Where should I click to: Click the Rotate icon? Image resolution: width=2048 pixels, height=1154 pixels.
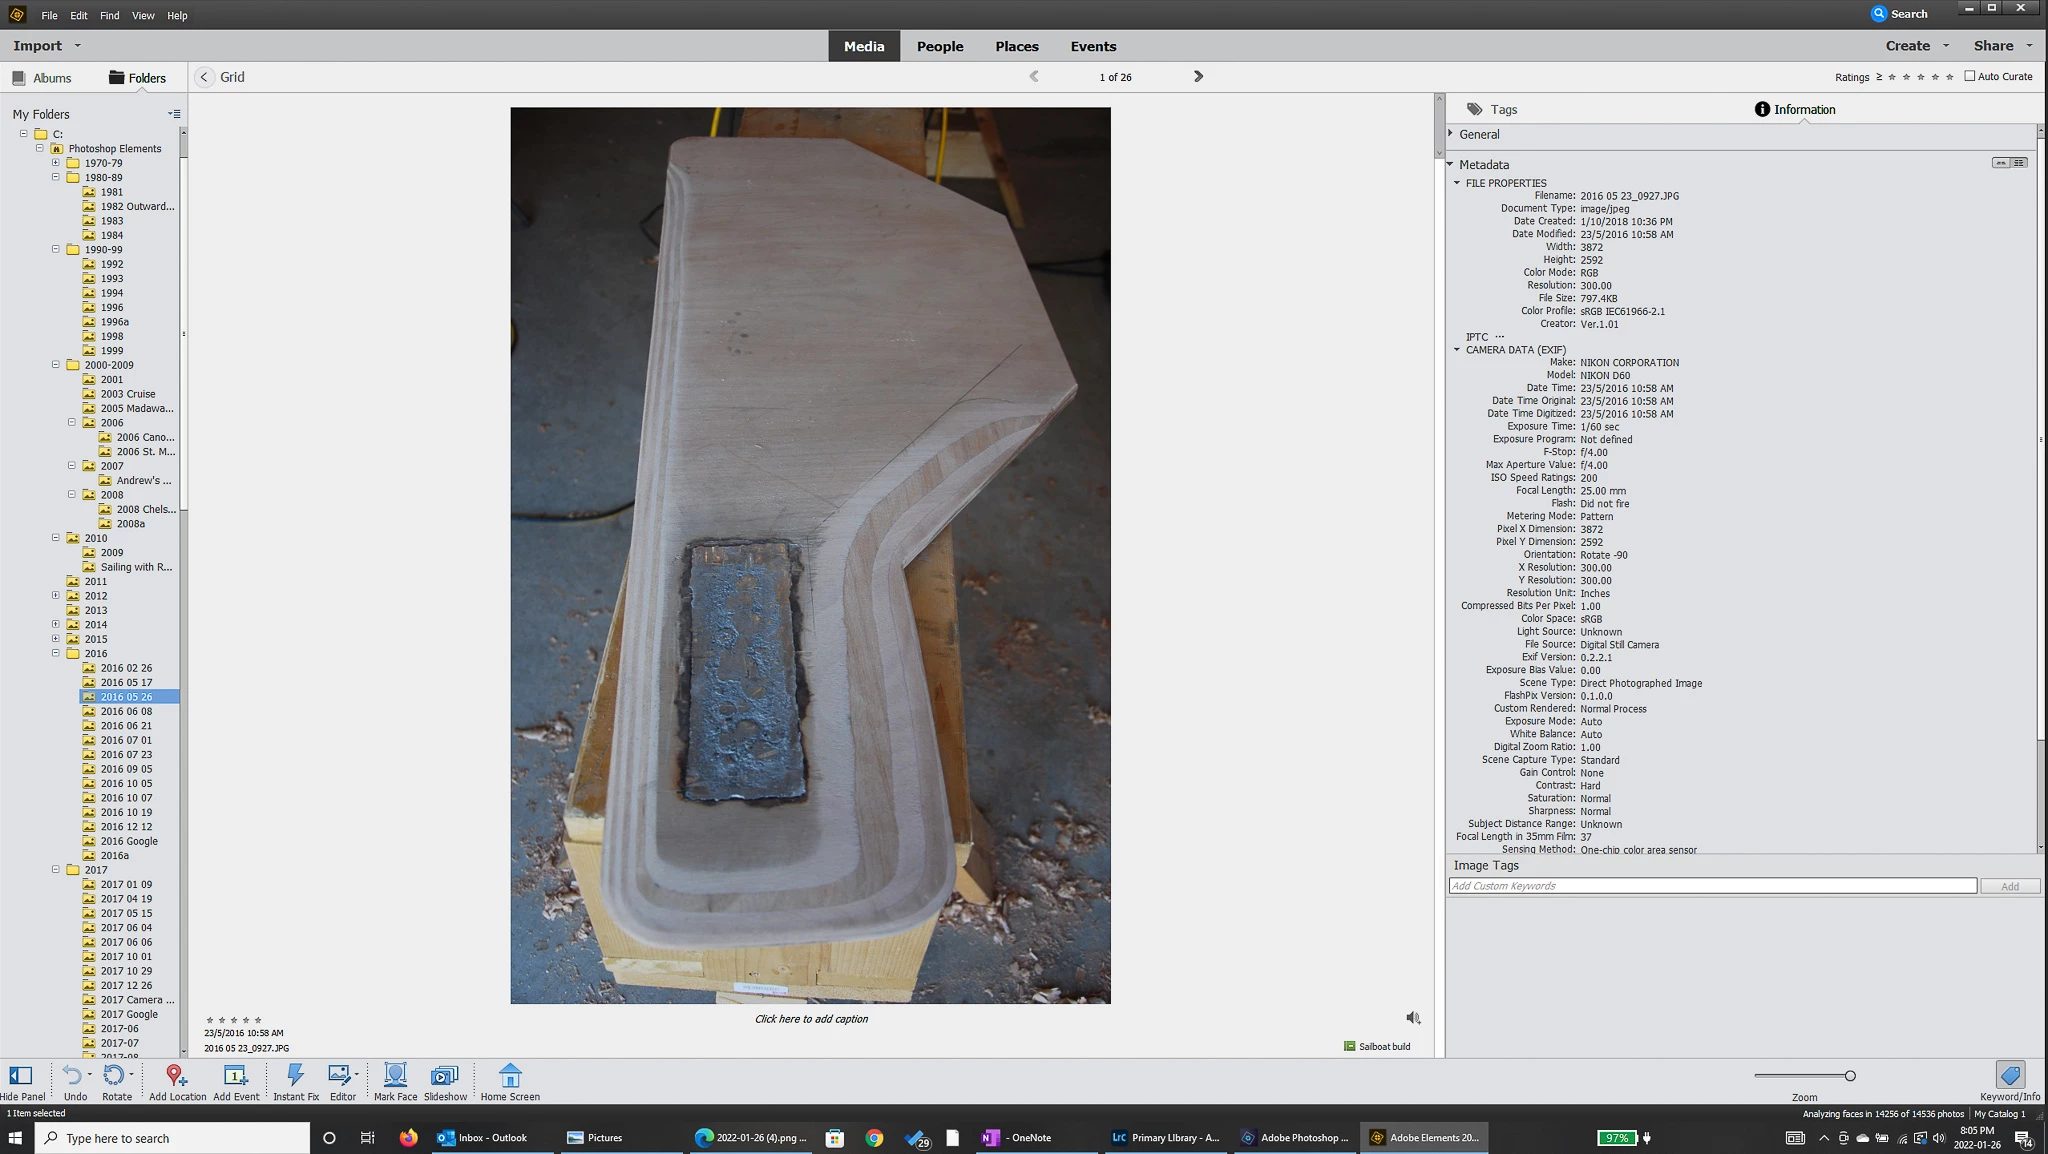(114, 1076)
